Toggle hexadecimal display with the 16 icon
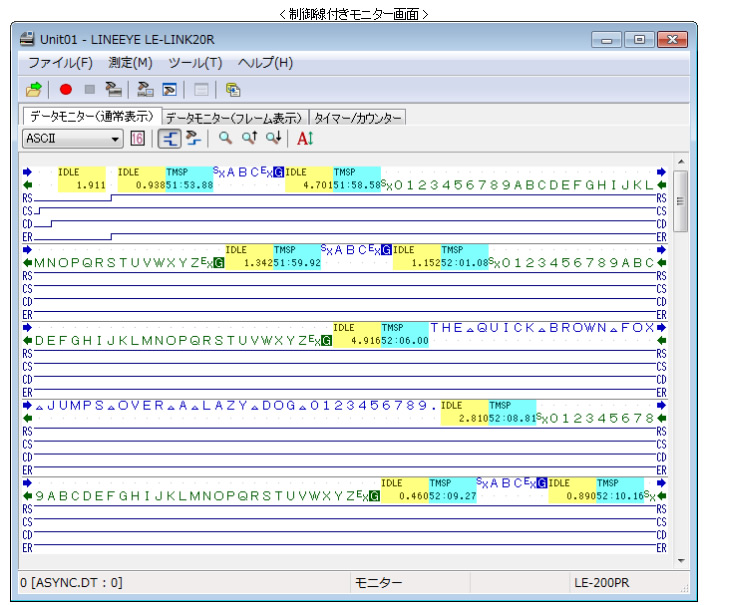Viewport: 750px width, 605px height. pos(137,139)
